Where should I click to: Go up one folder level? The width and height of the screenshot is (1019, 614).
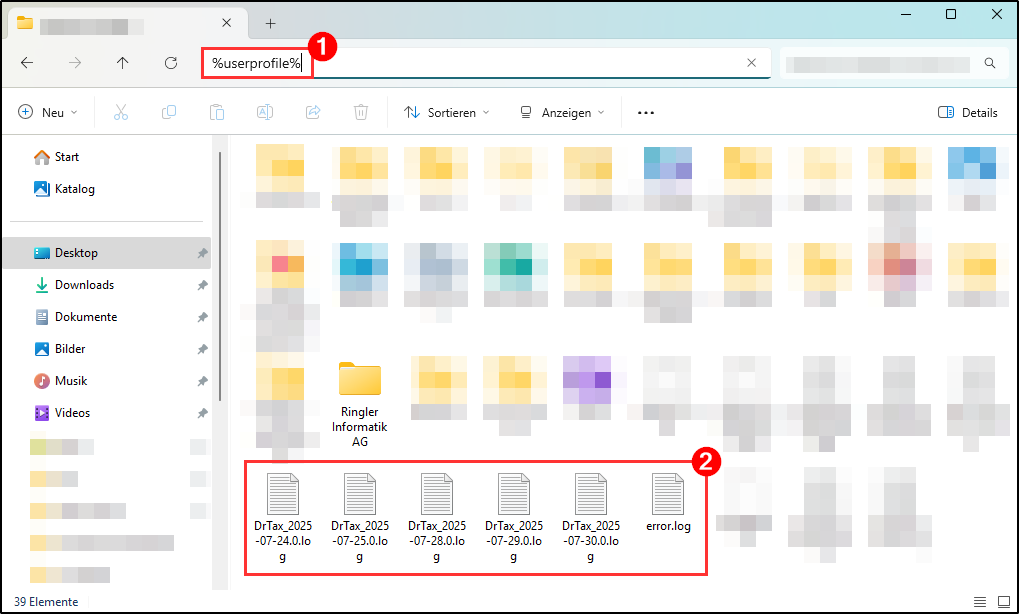tap(123, 63)
